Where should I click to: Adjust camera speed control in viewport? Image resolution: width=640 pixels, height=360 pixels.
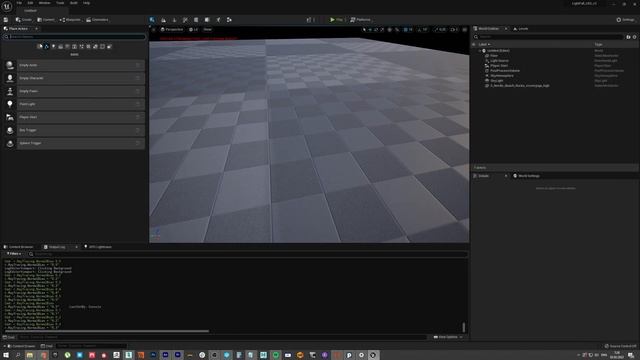[454, 29]
